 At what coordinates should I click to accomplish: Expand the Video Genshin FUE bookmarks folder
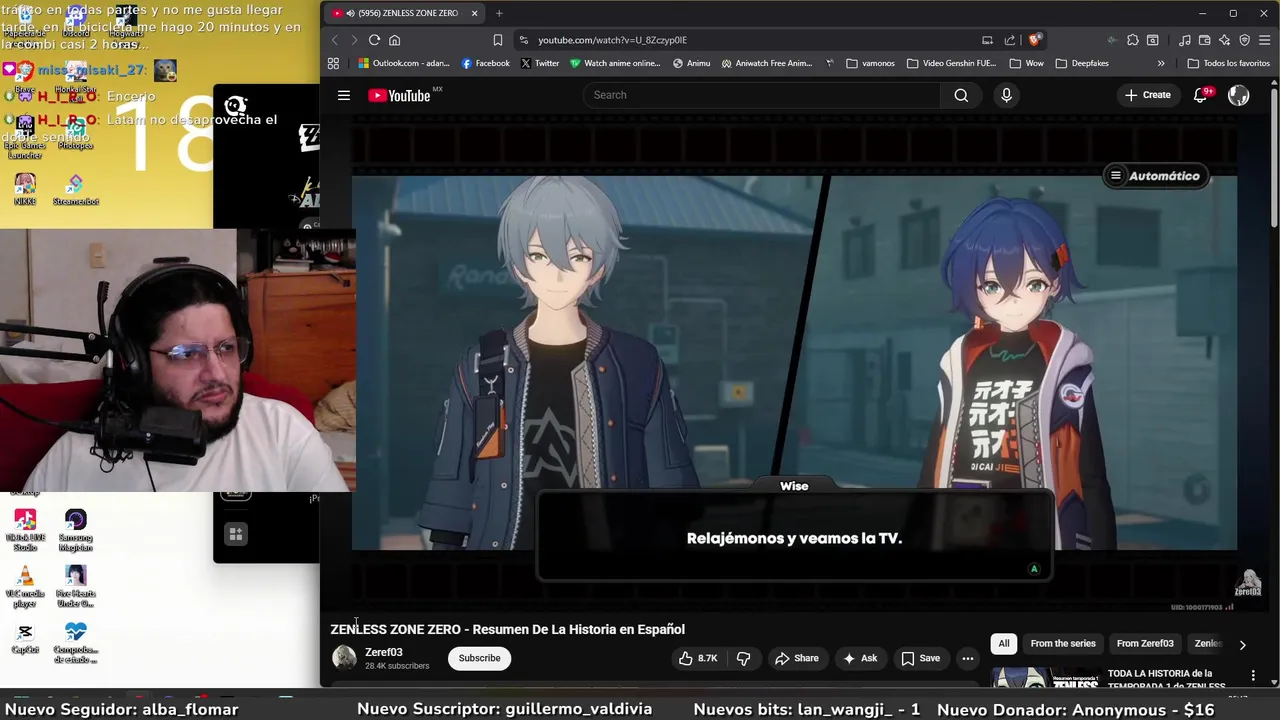[x=951, y=63]
